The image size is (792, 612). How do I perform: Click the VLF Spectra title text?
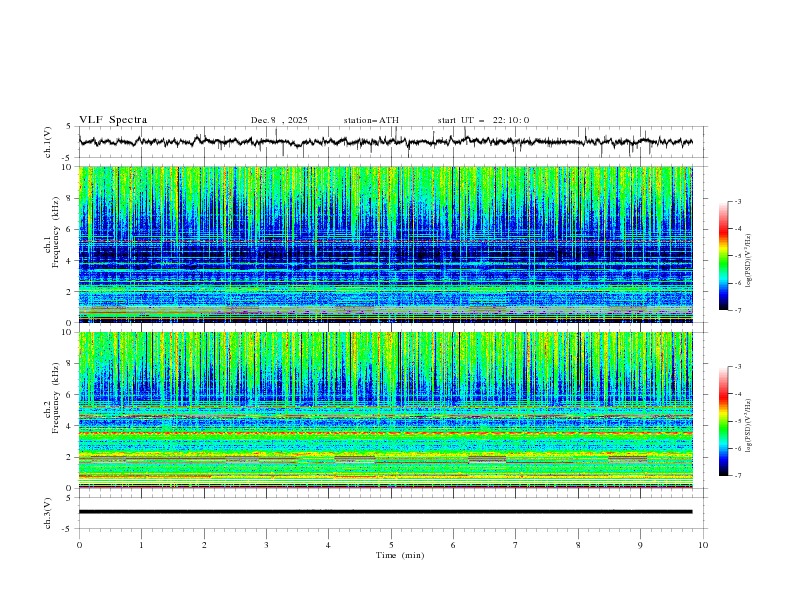click(113, 120)
